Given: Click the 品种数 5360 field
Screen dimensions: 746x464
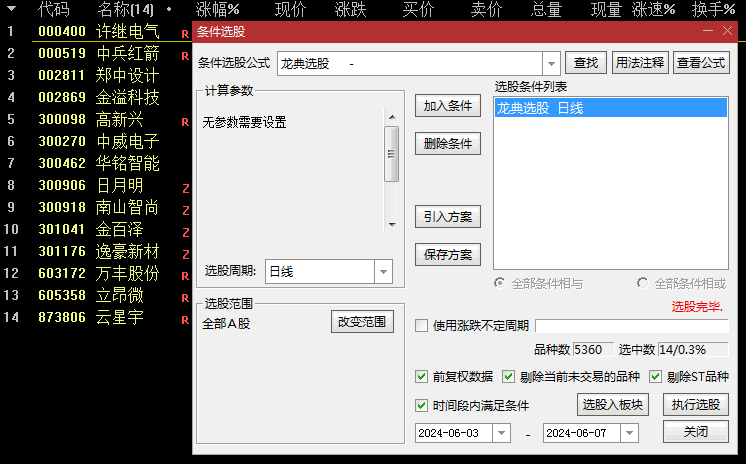Looking at the screenshot, I should pyautogui.click(x=593, y=350).
